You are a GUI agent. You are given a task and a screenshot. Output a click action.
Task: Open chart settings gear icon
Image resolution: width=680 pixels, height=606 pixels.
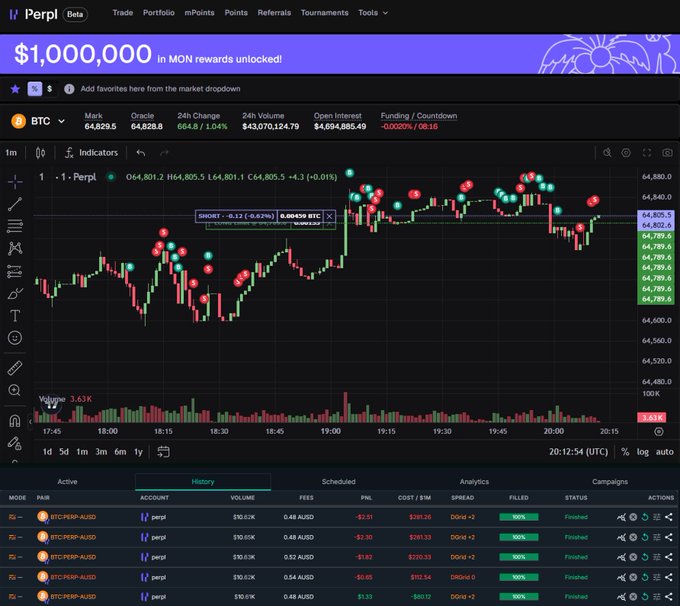[626, 153]
